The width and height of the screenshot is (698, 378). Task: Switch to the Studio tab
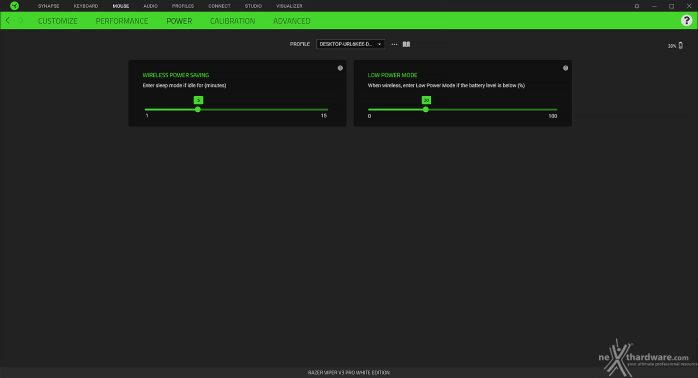point(253,6)
